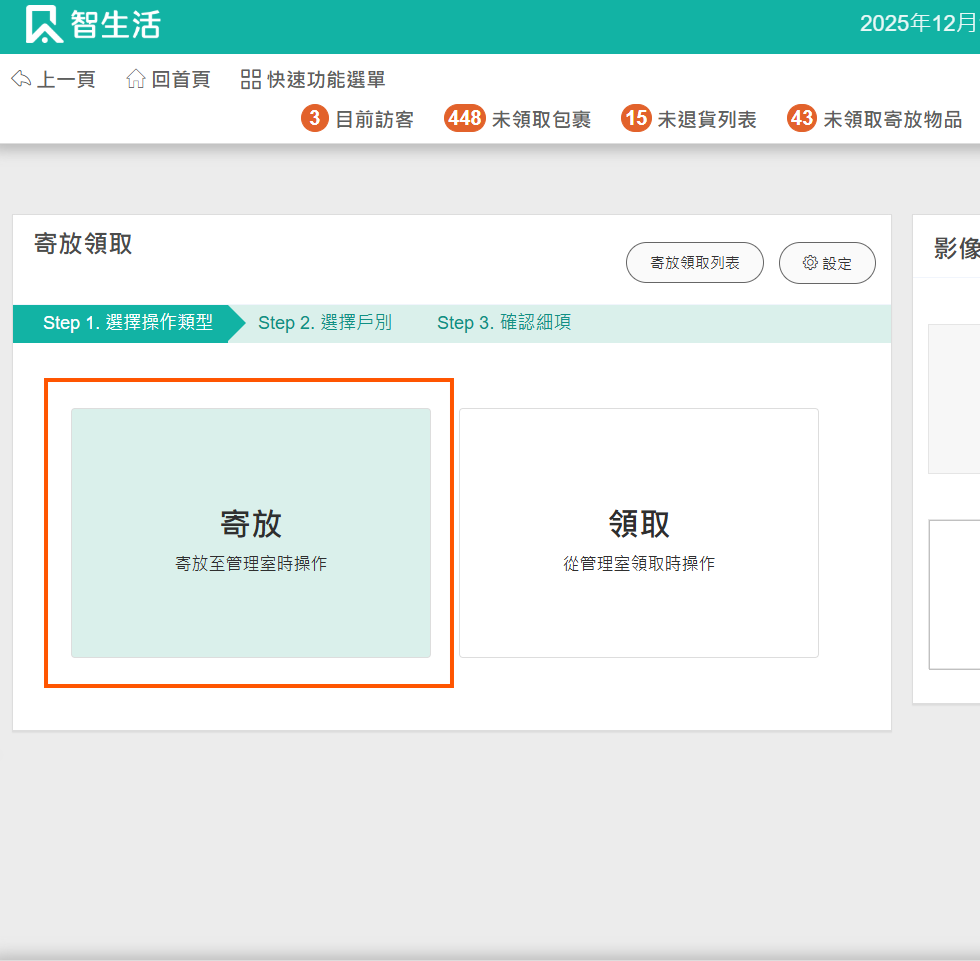Image resolution: width=980 pixels, height=961 pixels.
Task: Choose the 領取 operation card
Action: [x=638, y=533]
